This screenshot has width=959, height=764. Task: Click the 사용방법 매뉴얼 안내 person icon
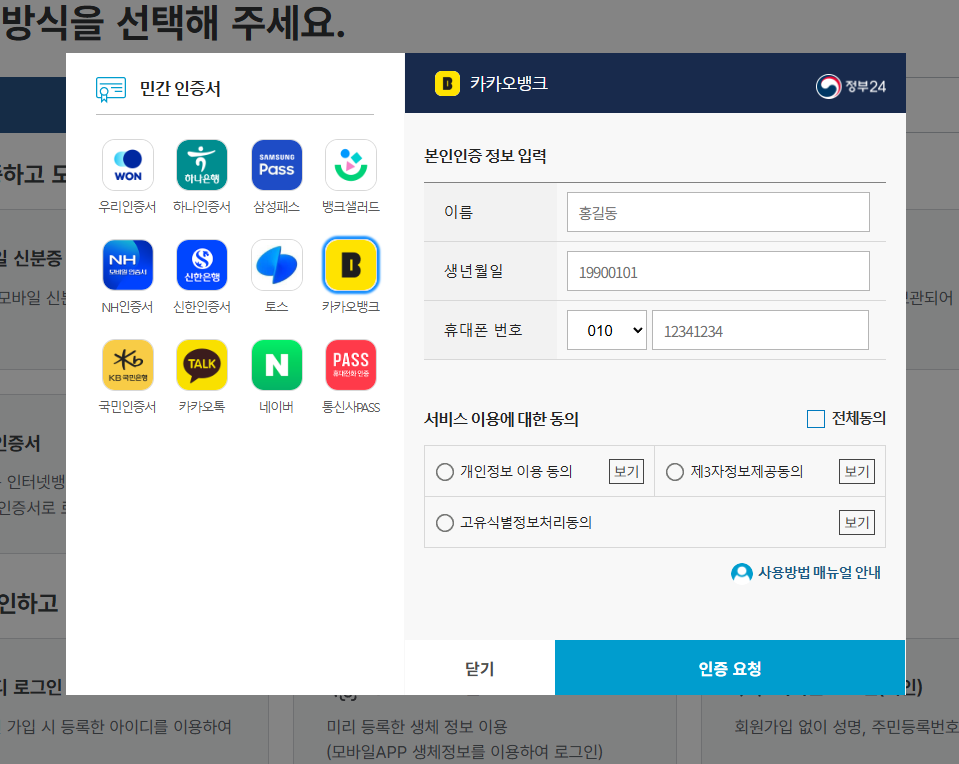(742, 573)
